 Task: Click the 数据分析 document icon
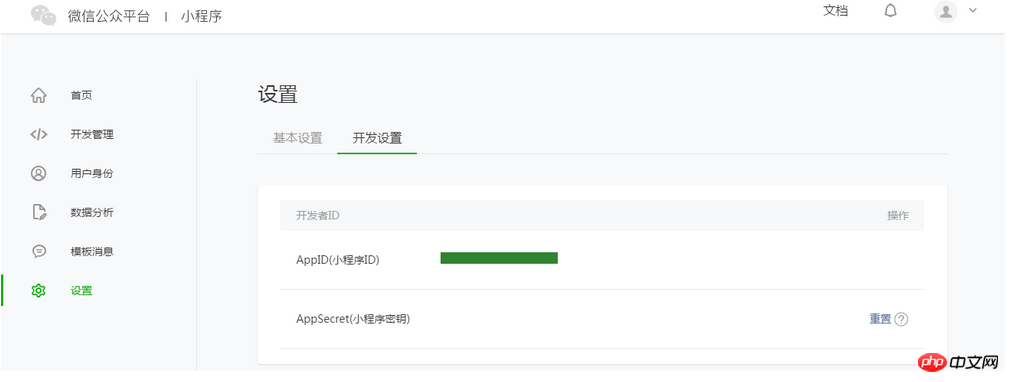coord(39,212)
